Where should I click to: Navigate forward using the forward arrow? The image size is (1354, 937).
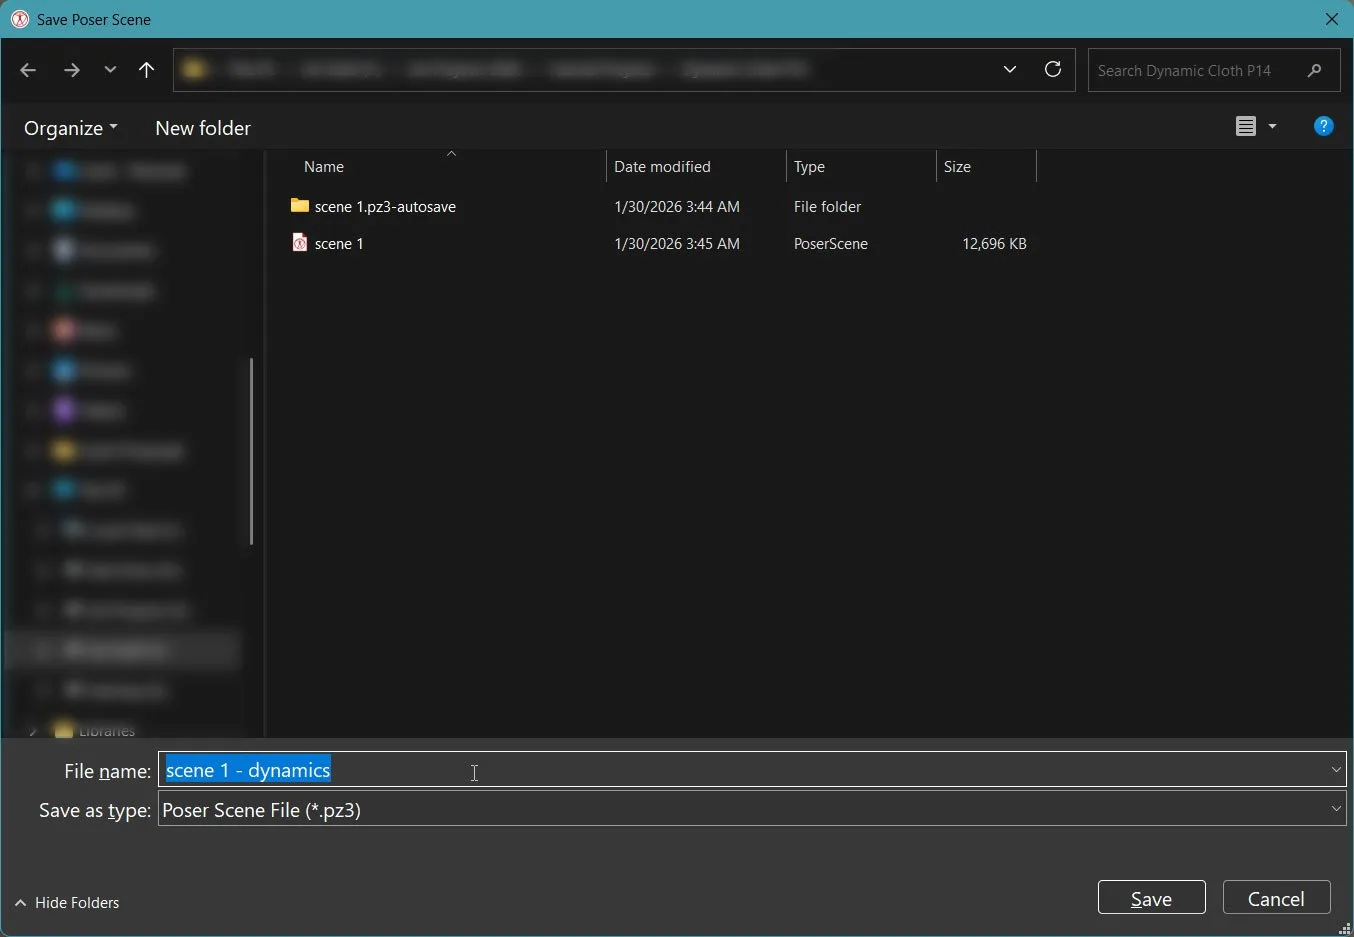[x=70, y=69]
